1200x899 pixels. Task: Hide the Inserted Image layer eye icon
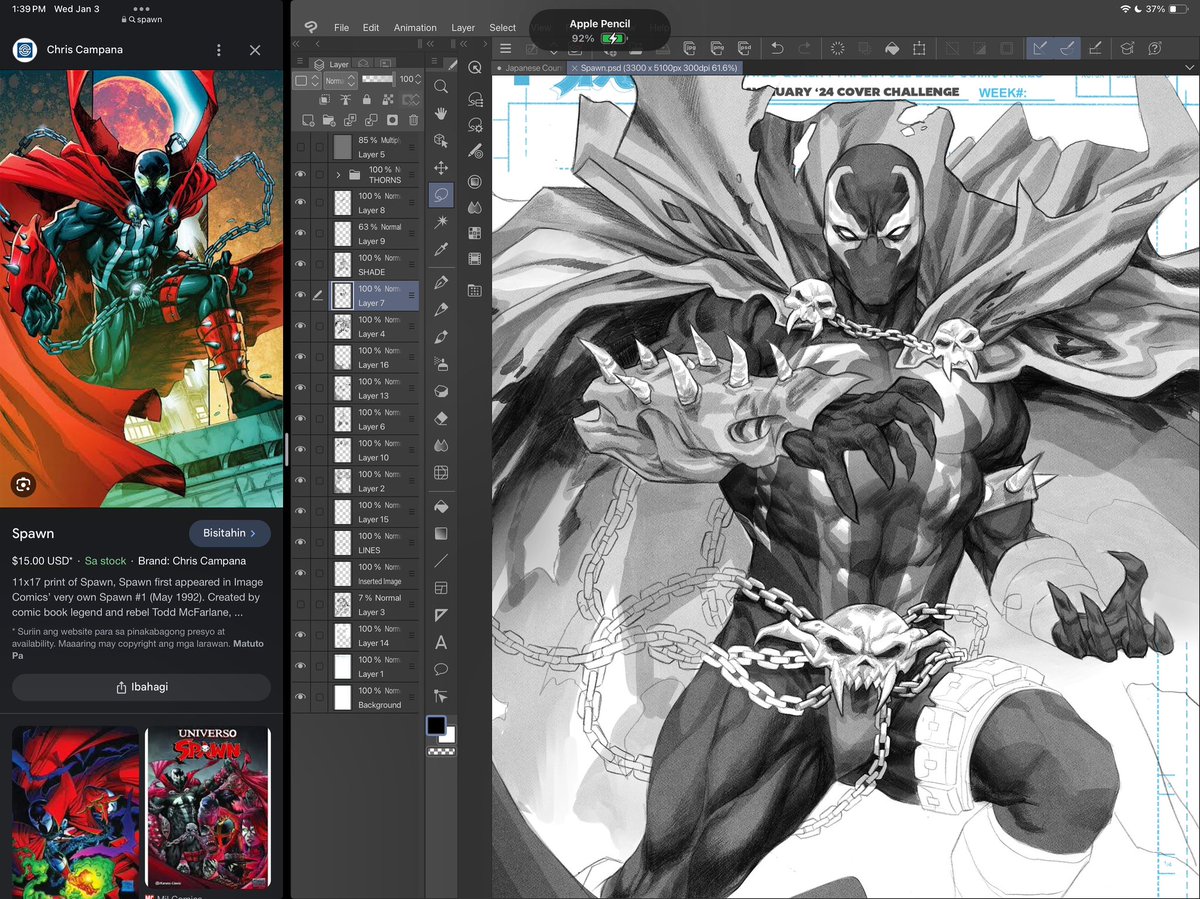pos(301,574)
